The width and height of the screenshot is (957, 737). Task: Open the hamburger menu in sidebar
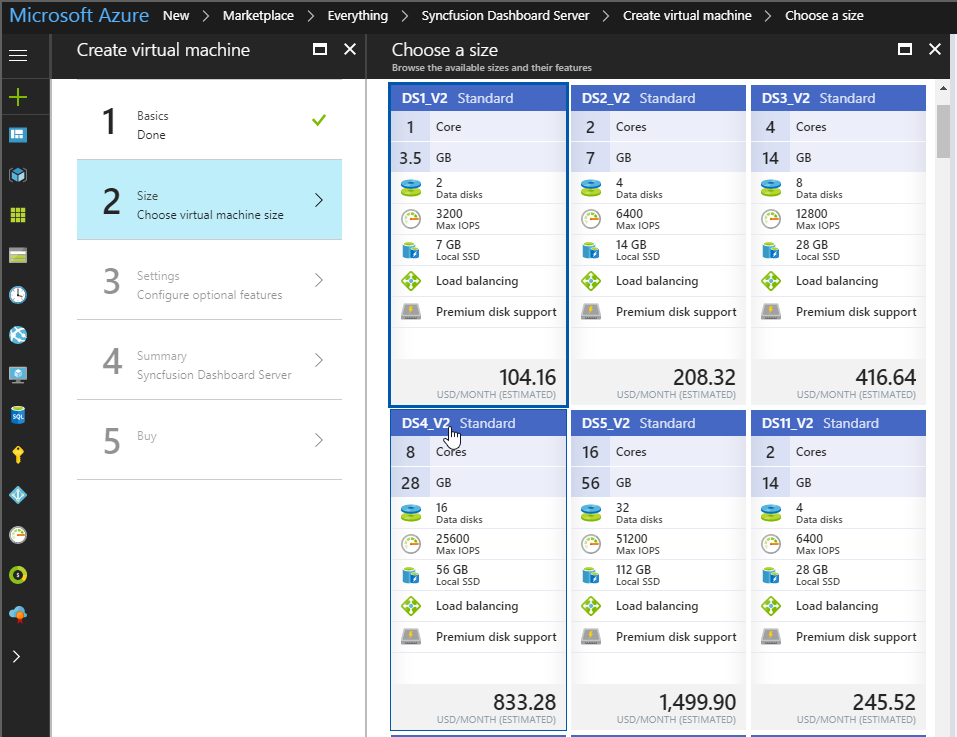pos(18,55)
